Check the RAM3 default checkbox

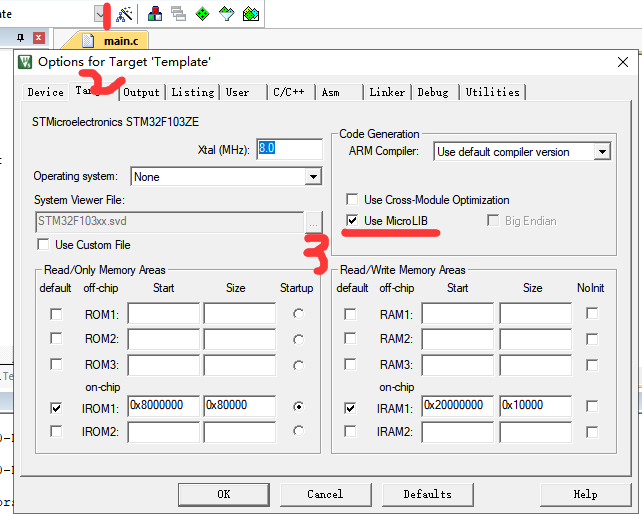click(x=350, y=364)
